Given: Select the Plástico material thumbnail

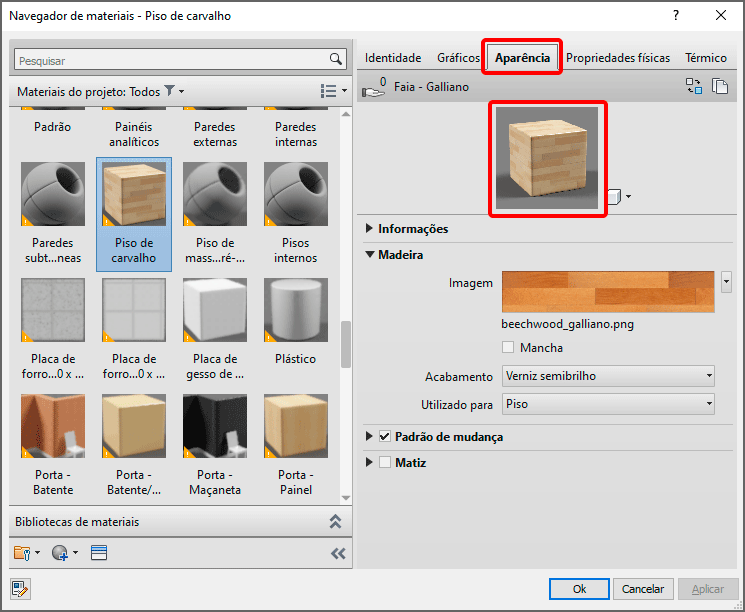Looking at the screenshot, I should [296, 310].
